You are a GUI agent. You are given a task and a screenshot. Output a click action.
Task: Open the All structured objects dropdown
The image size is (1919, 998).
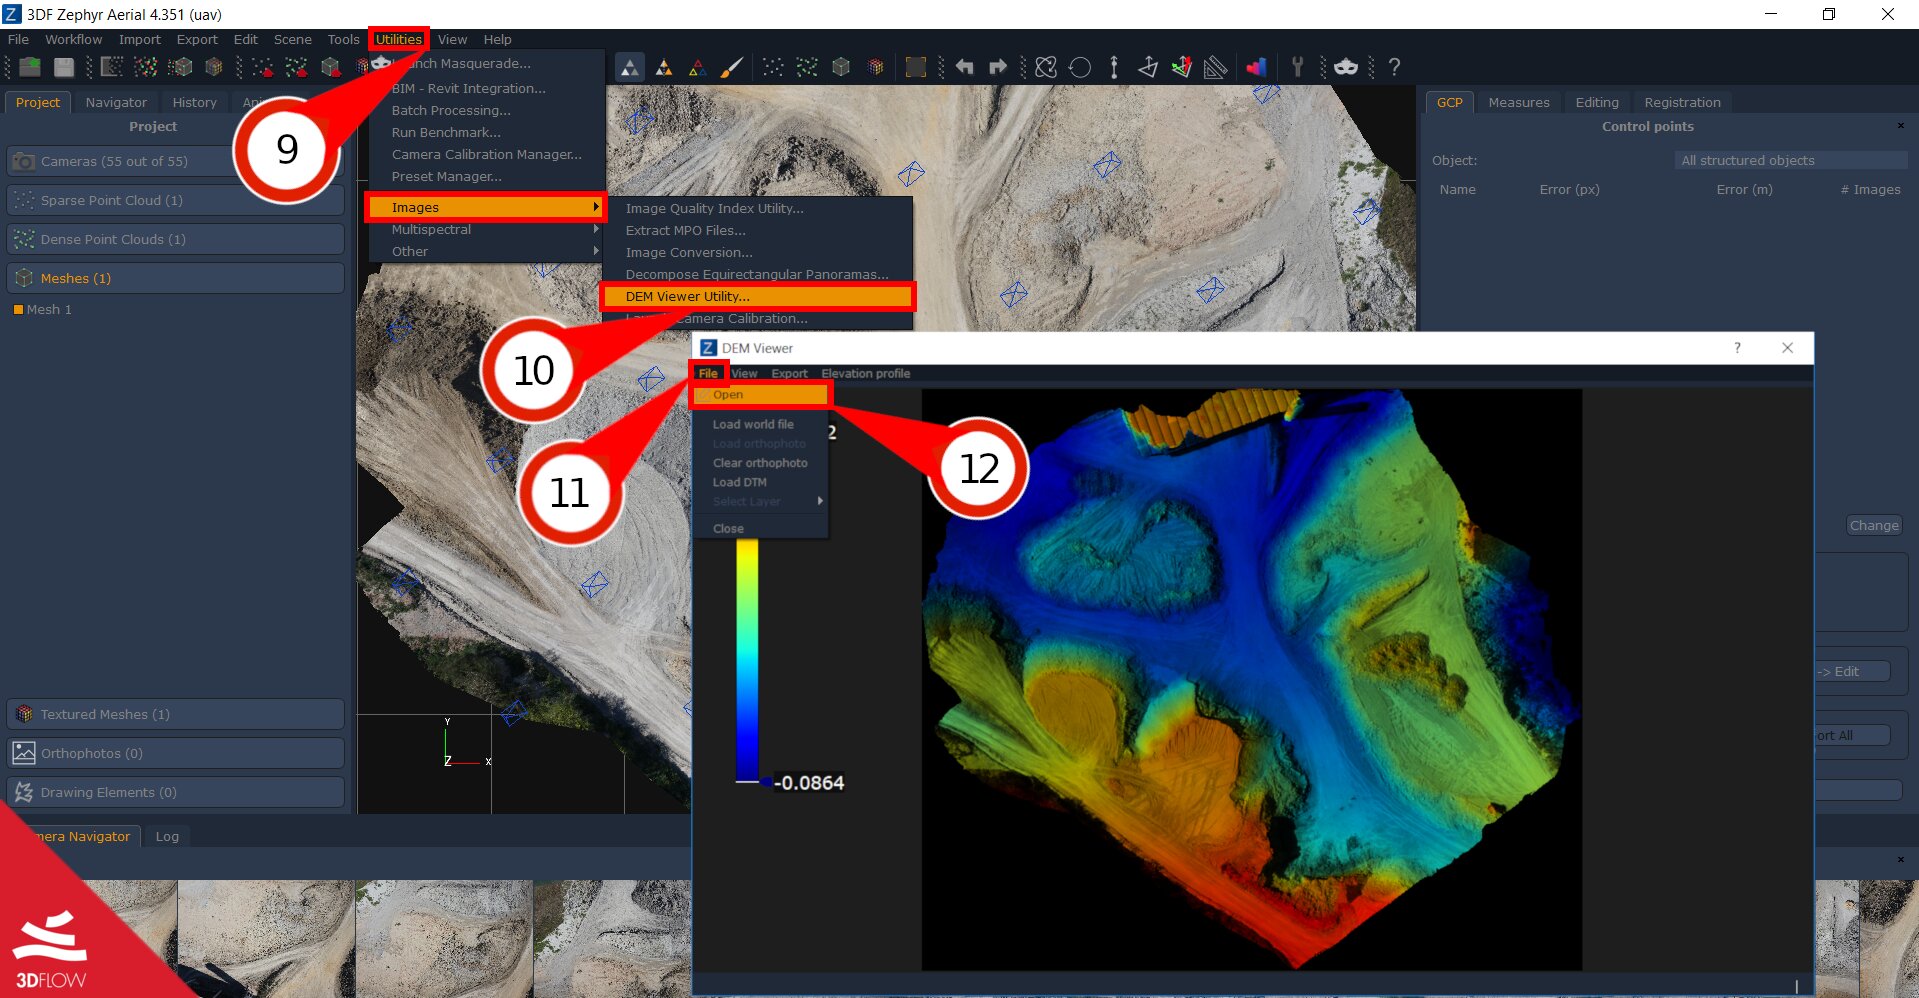tap(1790, 160)
